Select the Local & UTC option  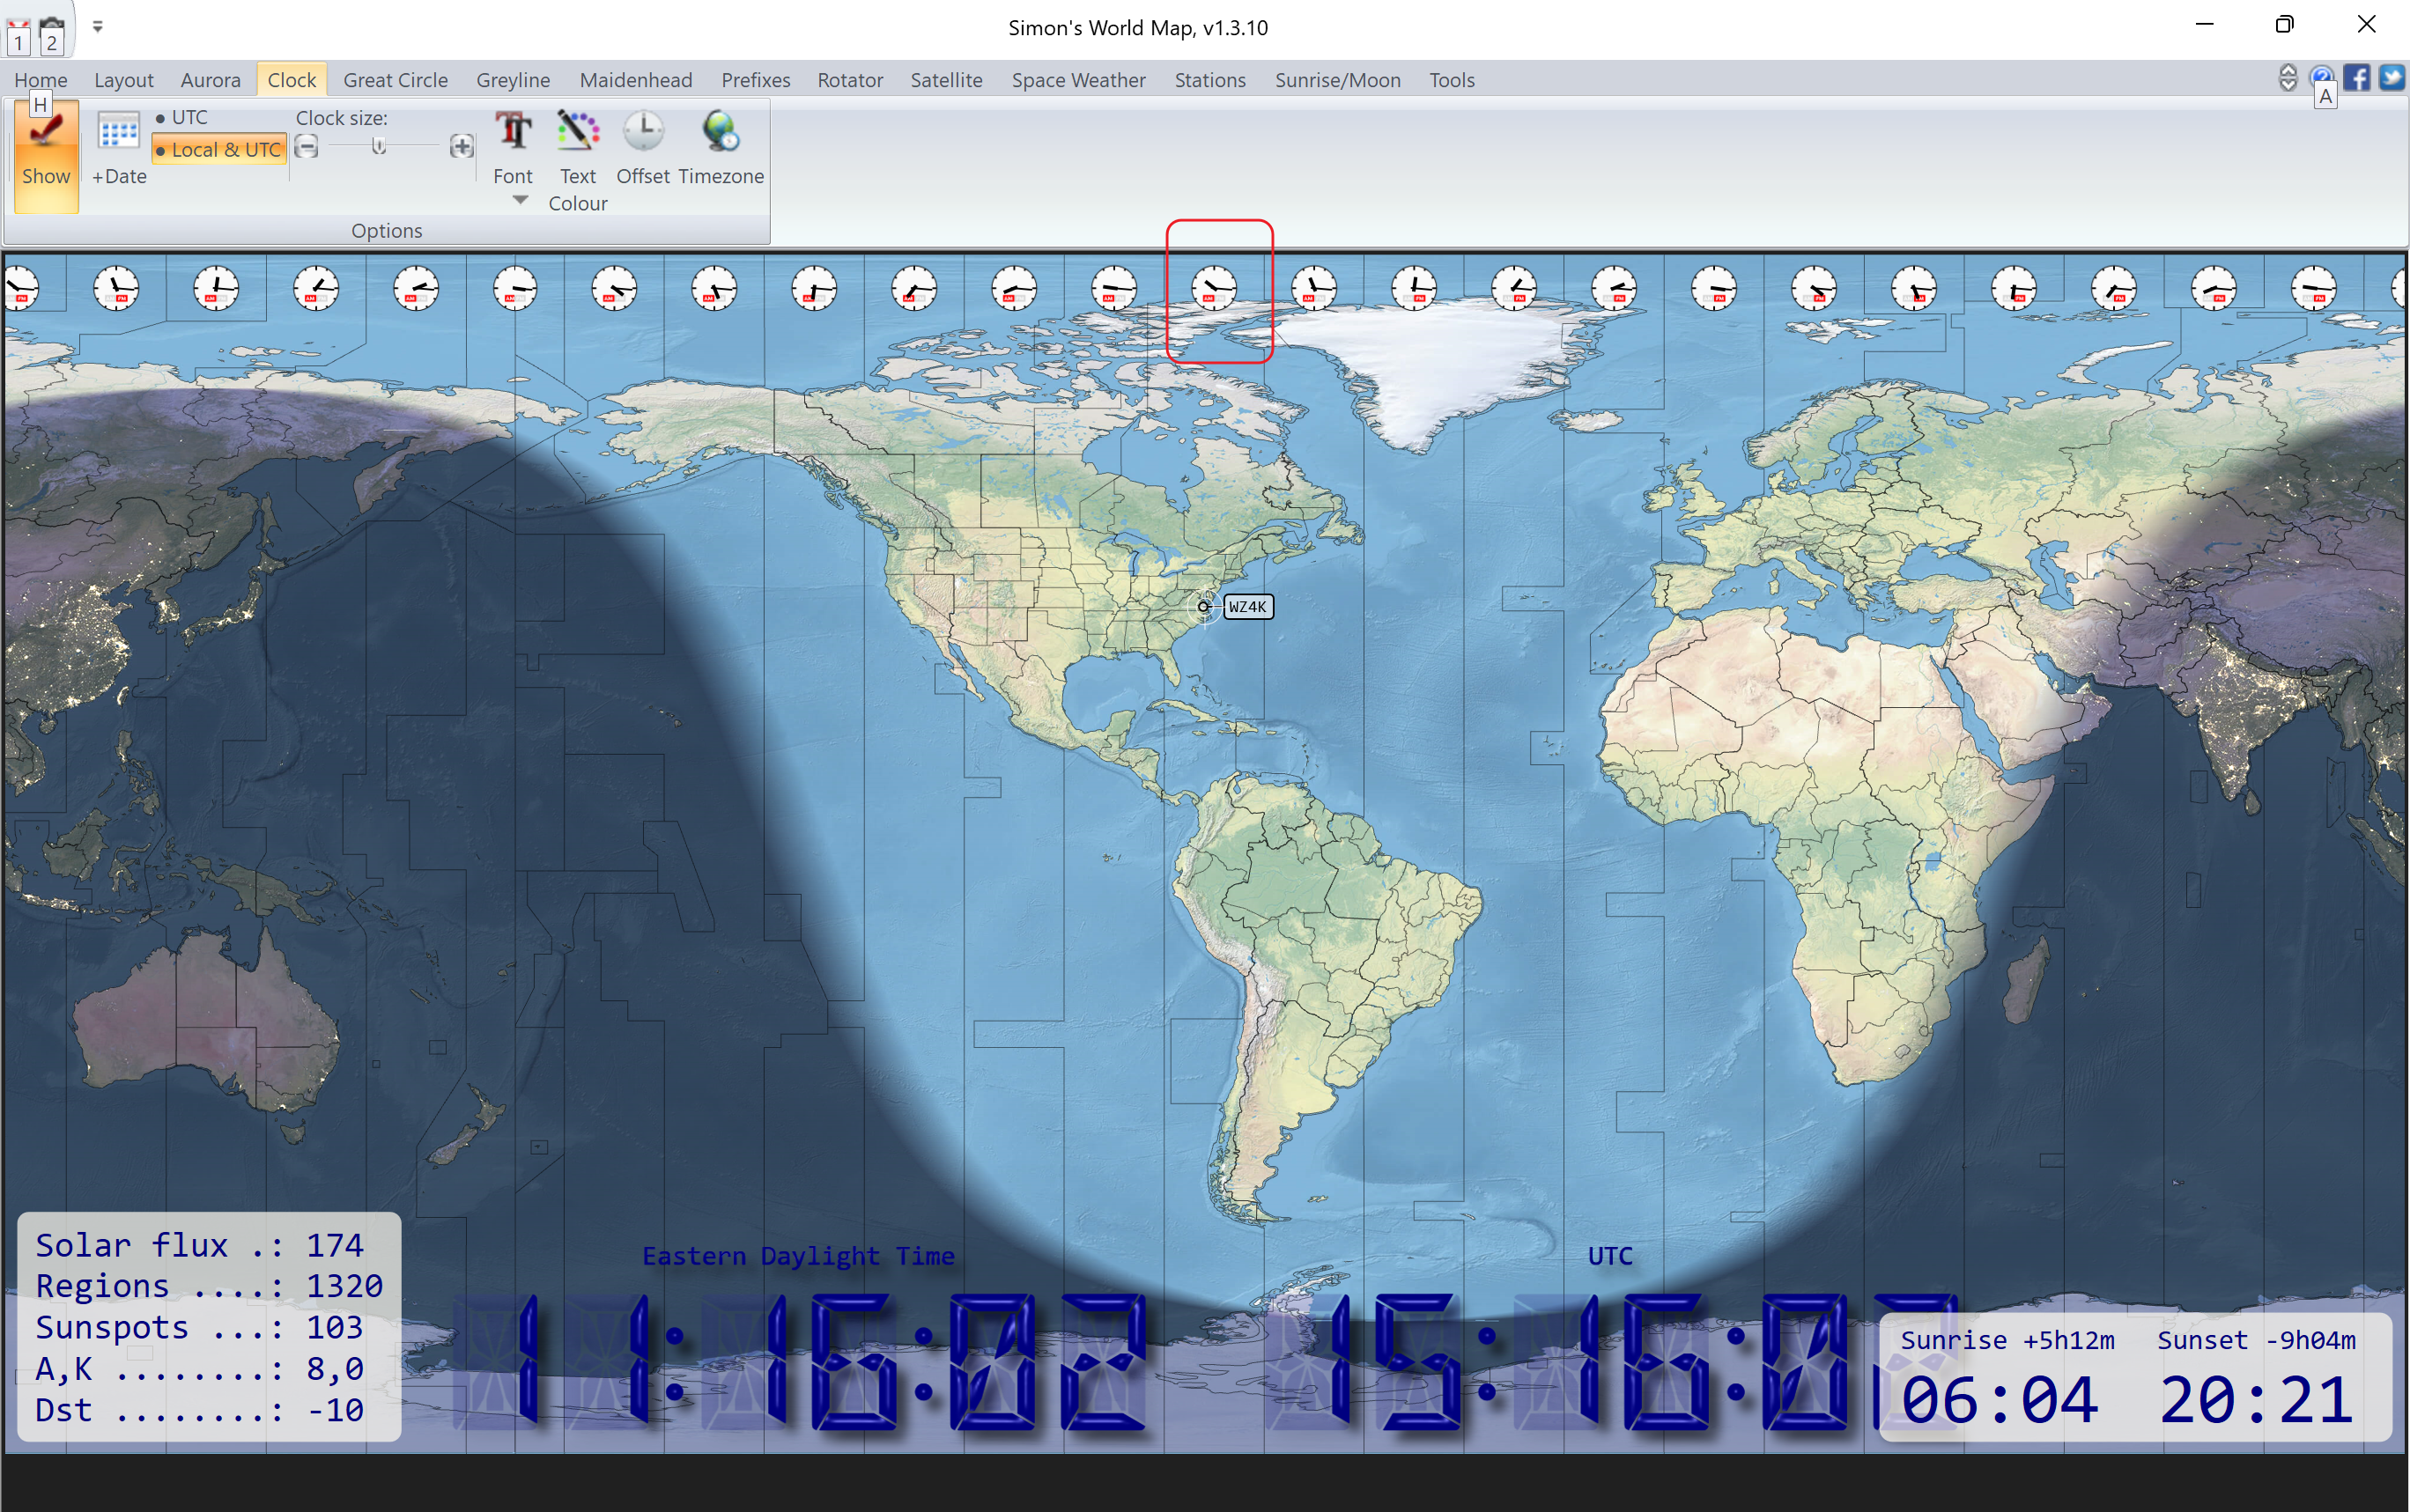[x=219, y=150]
